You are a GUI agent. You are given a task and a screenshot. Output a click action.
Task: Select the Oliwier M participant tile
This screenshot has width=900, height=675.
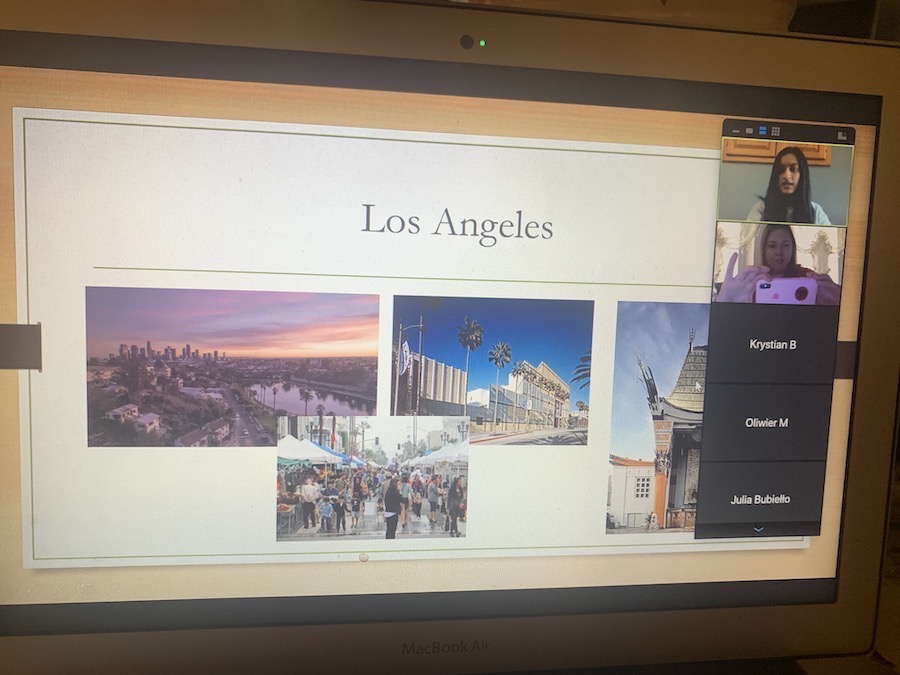pyautogui.click(x=767, y=422)
